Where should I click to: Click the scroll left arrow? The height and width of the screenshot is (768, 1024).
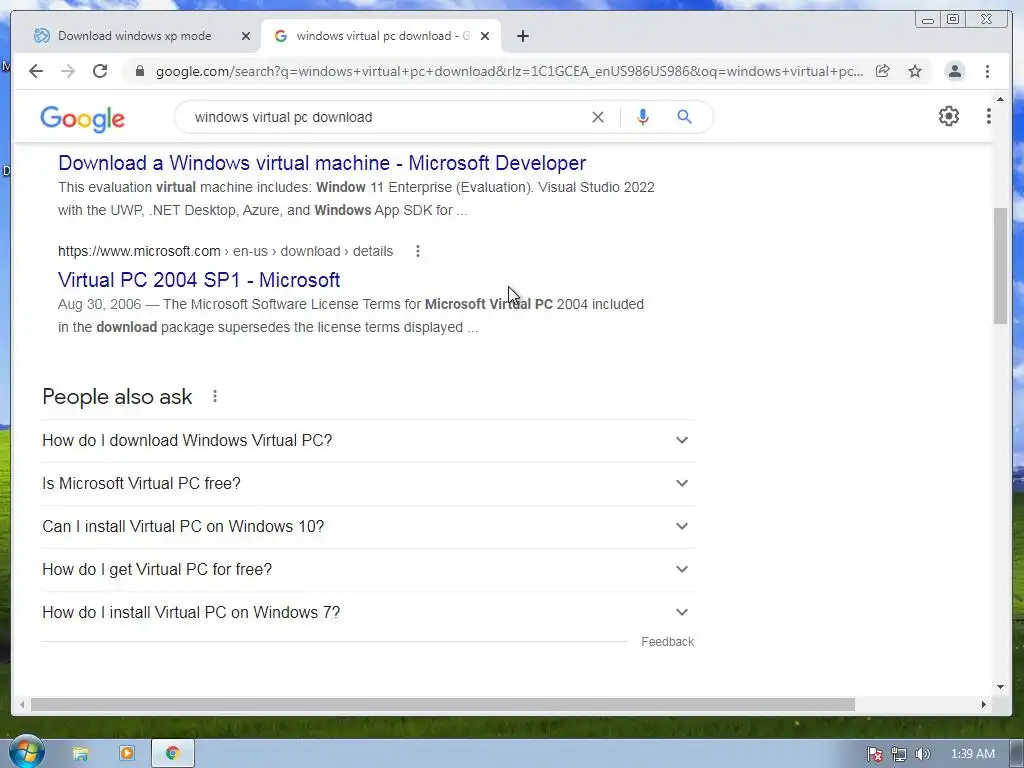(x=22, y=705)
